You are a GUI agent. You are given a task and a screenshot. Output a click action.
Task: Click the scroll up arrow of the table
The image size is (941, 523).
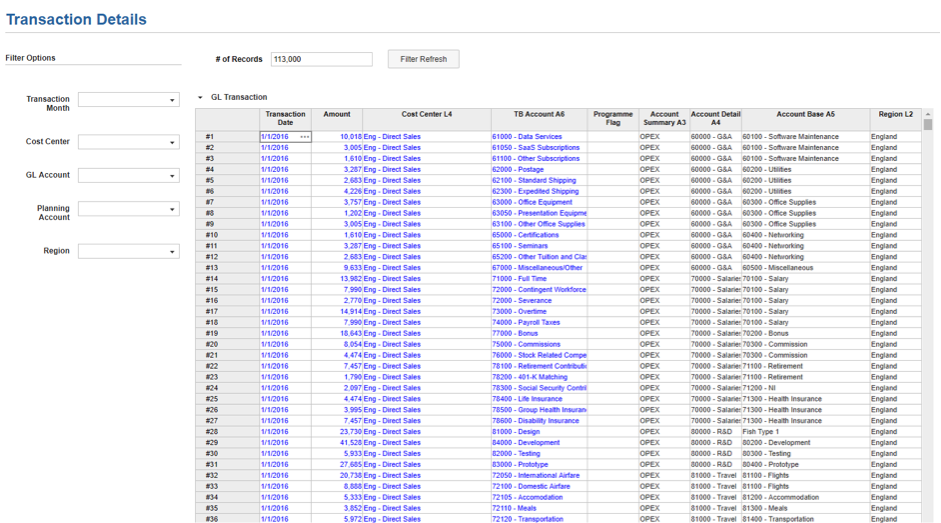click(x=928, y=113)
